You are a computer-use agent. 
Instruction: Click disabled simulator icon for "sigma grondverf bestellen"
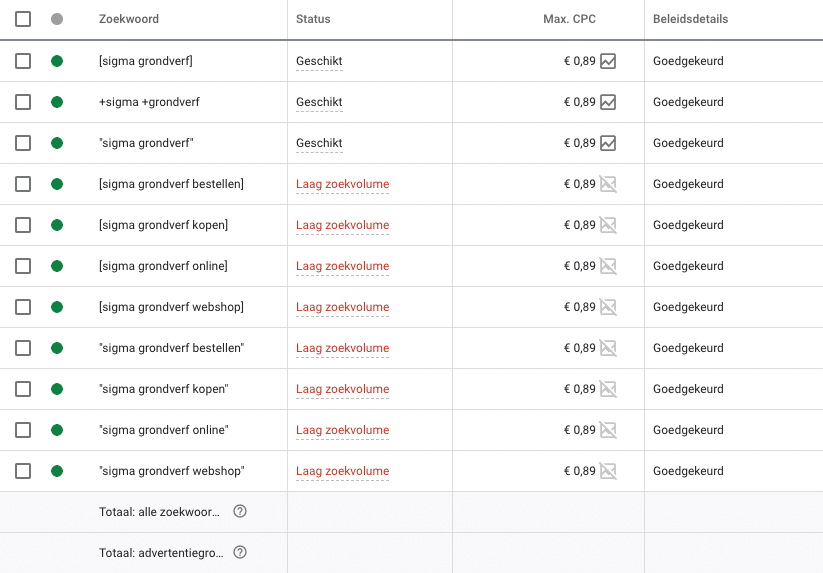tap(608, 348)
